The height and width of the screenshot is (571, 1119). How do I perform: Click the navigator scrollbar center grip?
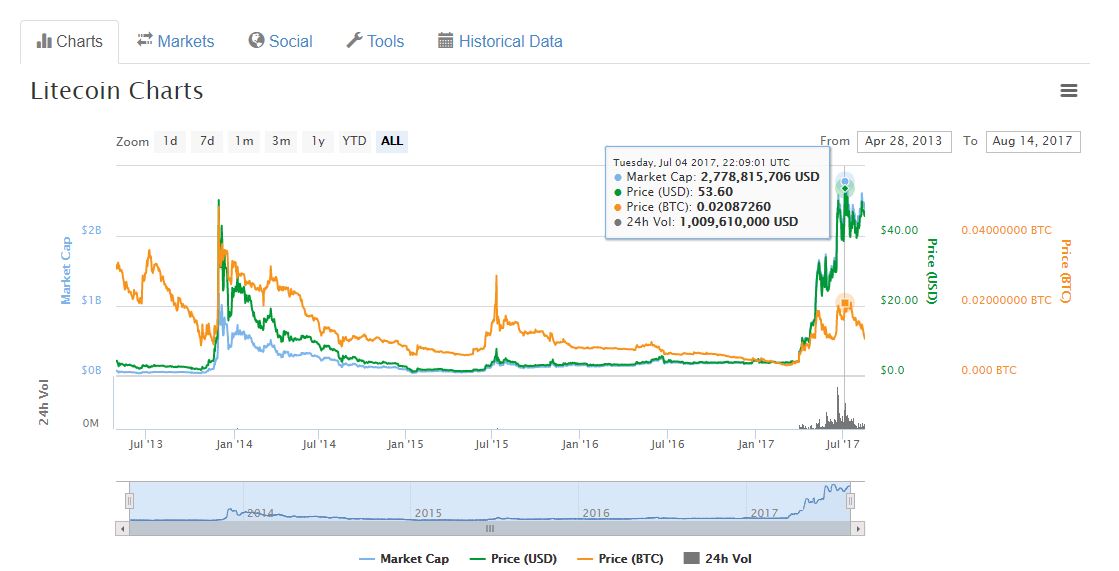click(x=490, y=529)
